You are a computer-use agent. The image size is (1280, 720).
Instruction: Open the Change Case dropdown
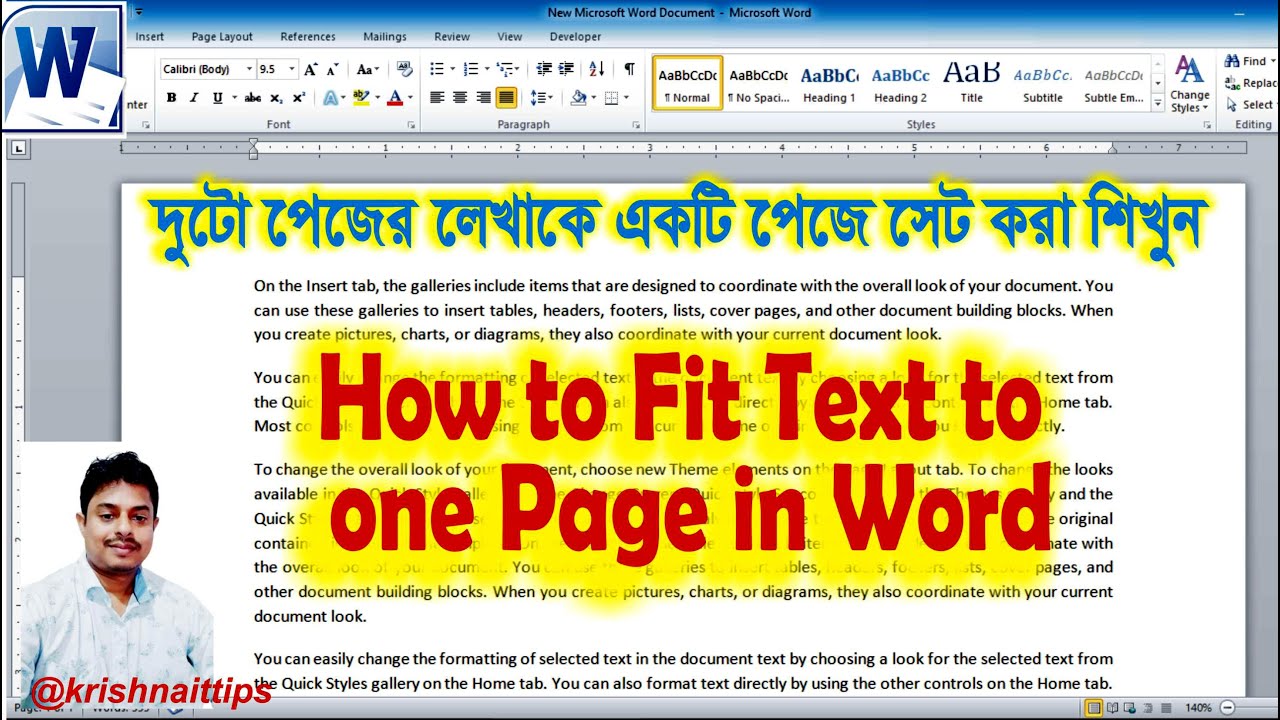[x=367, y=69]
